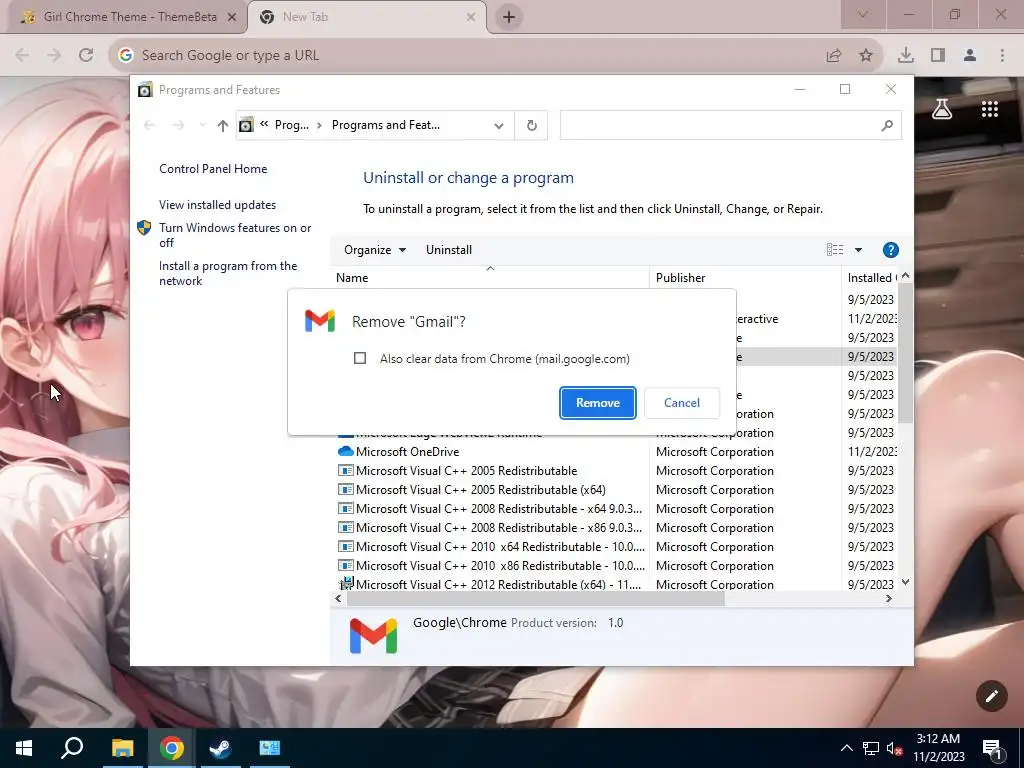Click the explorer Up arrow button
Image resolution: width=1024 pixels, height=768 pixels.
click(x=223, y=125)
